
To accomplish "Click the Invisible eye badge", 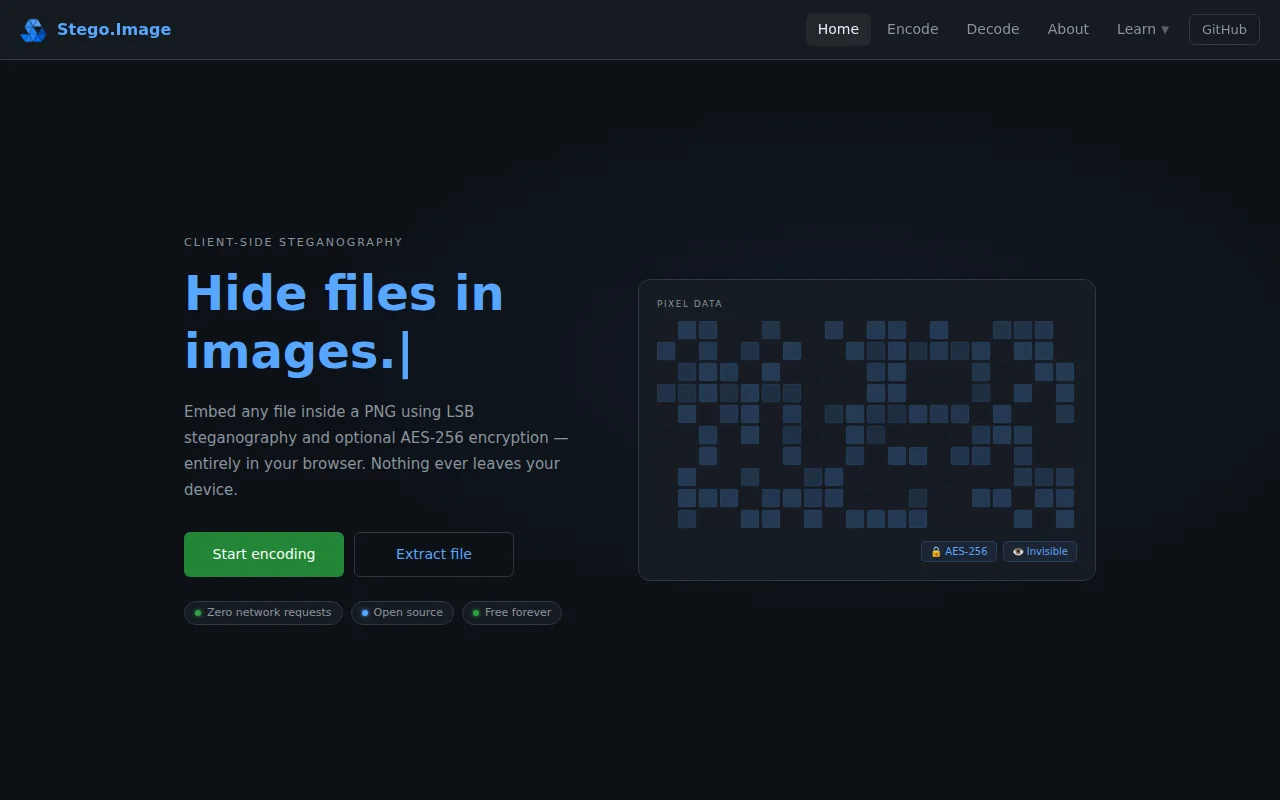I will click(x=1040, y=551).
